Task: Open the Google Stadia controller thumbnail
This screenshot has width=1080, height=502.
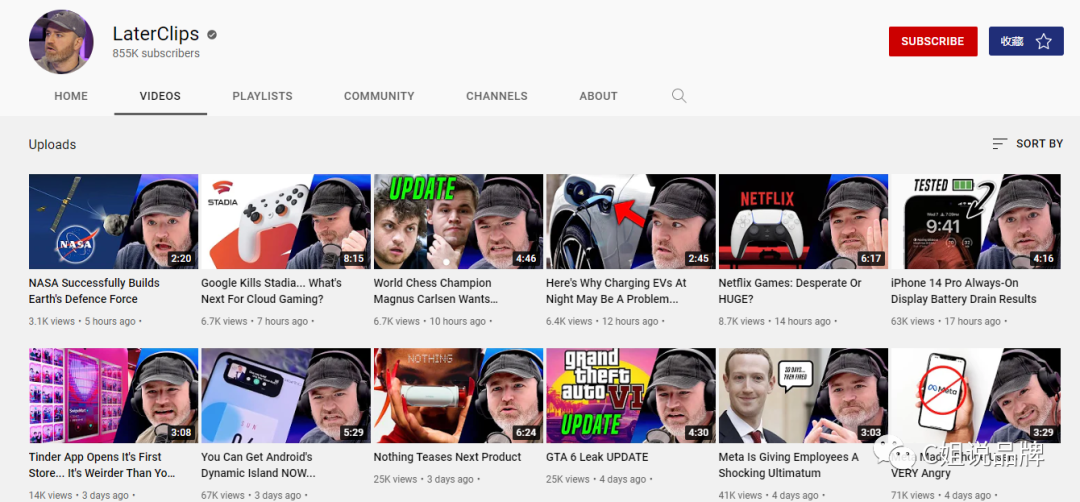Action: click(x=286, y=221)
